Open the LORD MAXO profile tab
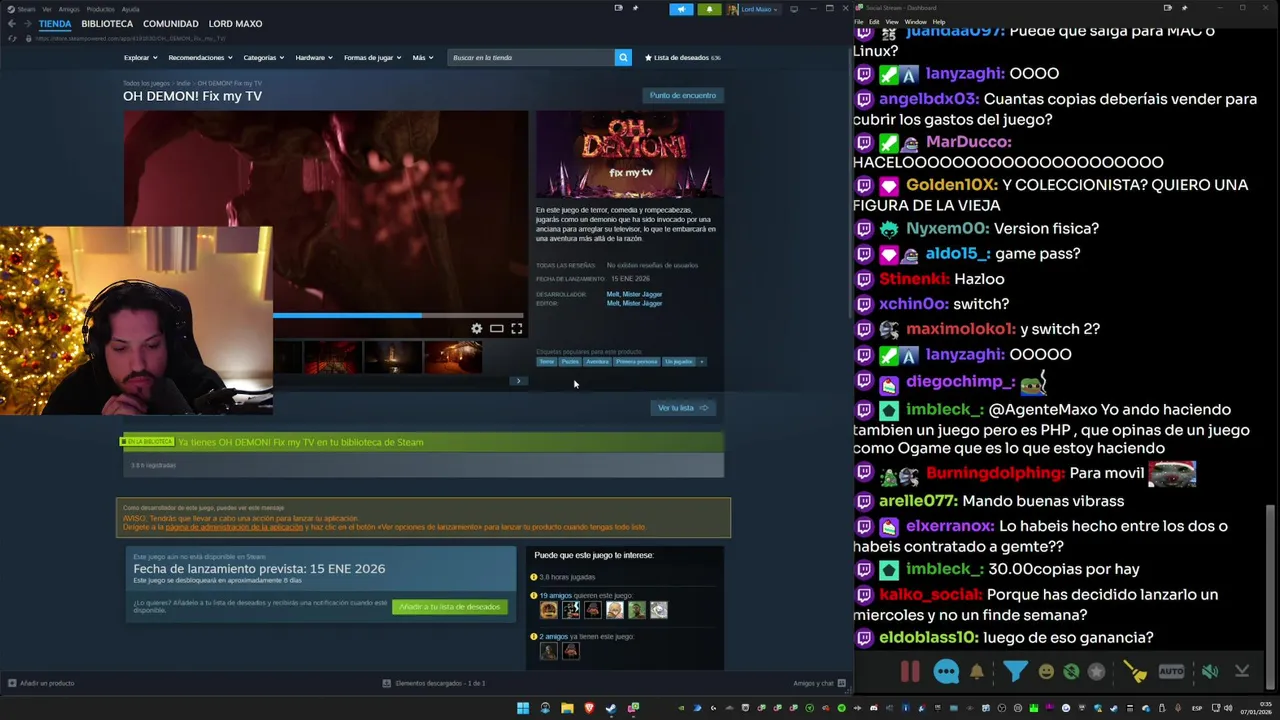This screenshot has height=720, width=1280. tap(235, 23)
